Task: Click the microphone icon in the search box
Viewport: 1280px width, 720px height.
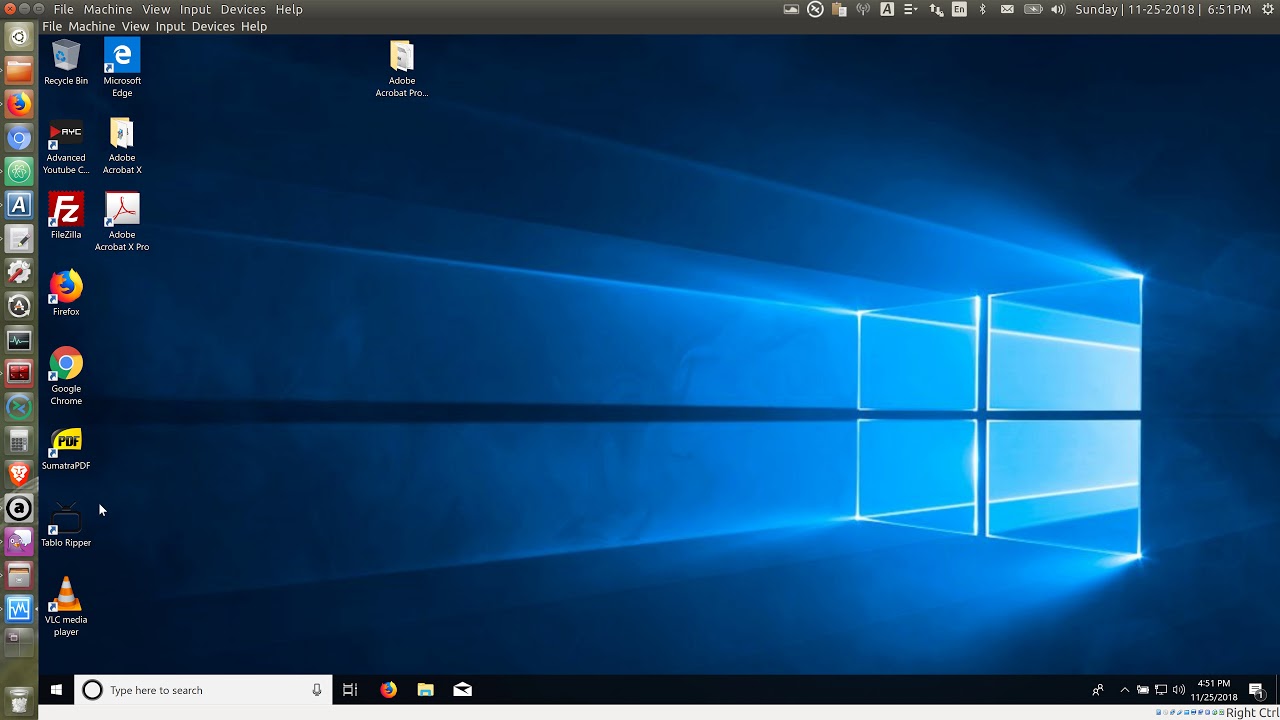Action: tap(317, 690)
